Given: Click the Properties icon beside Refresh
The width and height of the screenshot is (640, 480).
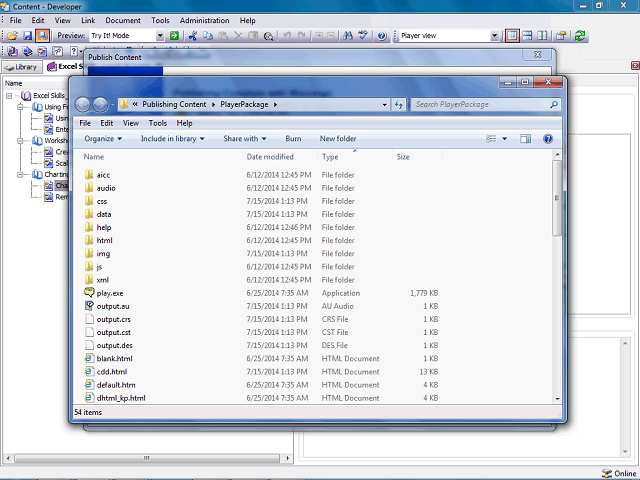Looking at the screenshot, I should pyautogui.click(x=561, y=36).
